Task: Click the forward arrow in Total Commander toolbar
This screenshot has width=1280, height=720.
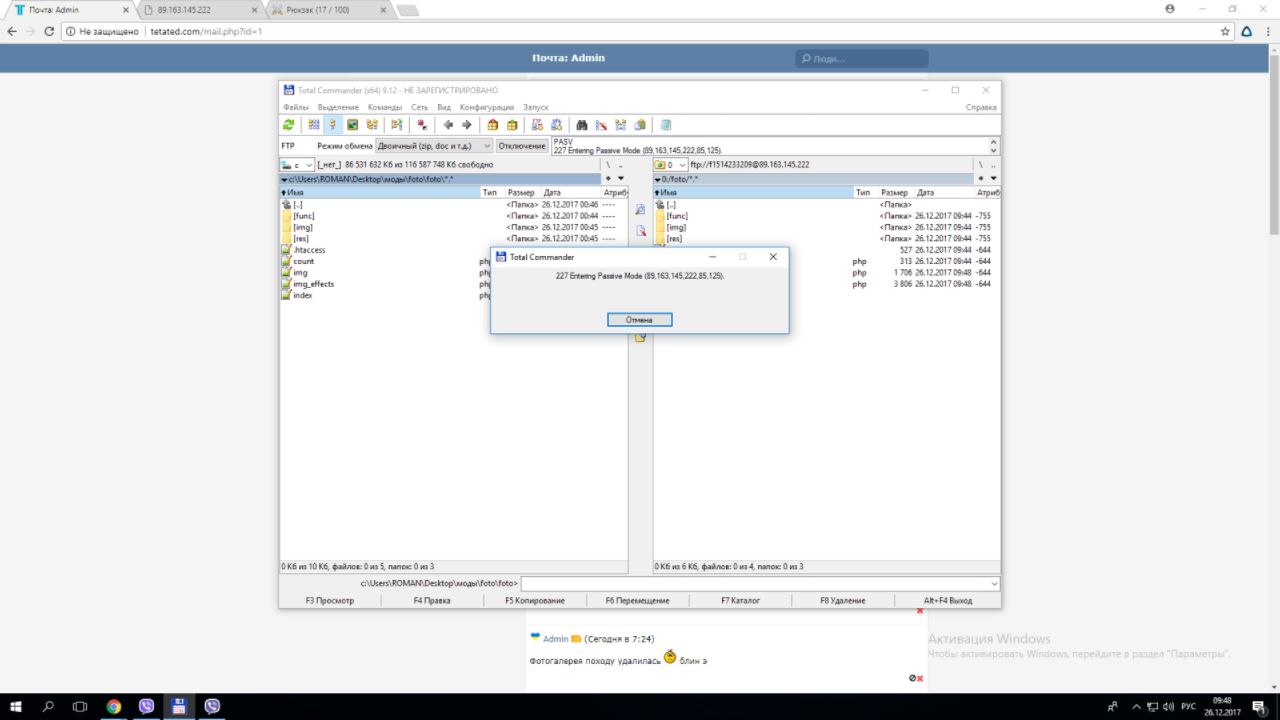Action: 466,125
